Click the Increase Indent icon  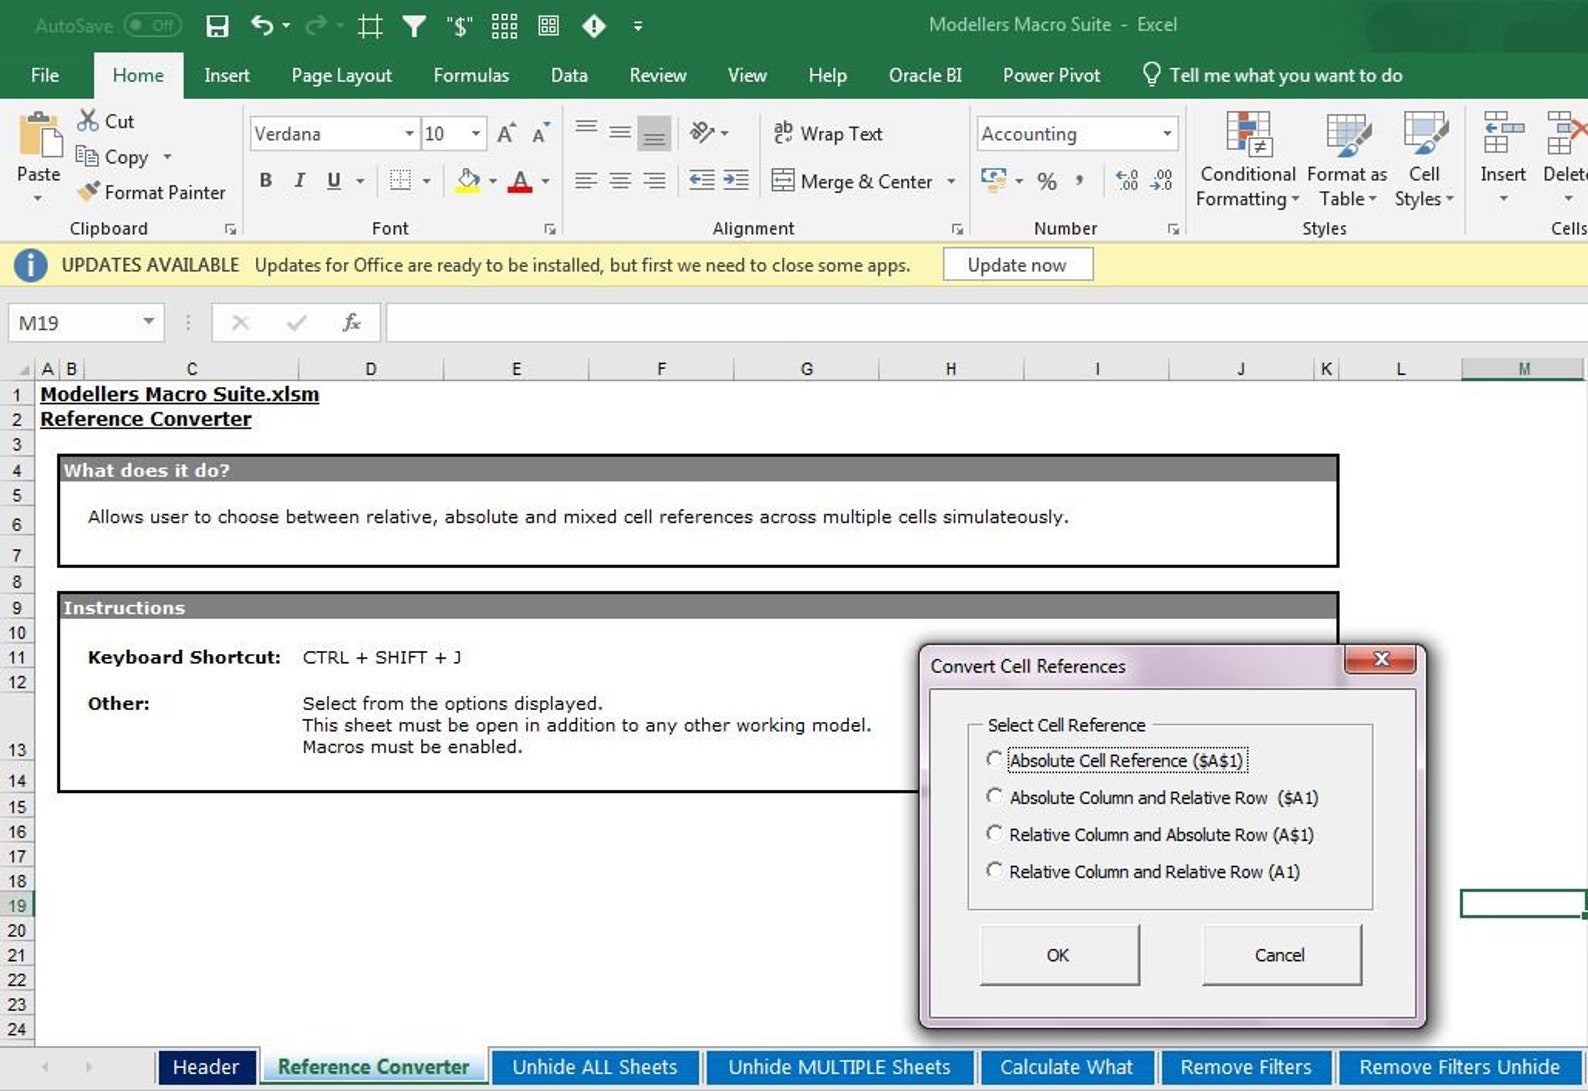point(736,180)
